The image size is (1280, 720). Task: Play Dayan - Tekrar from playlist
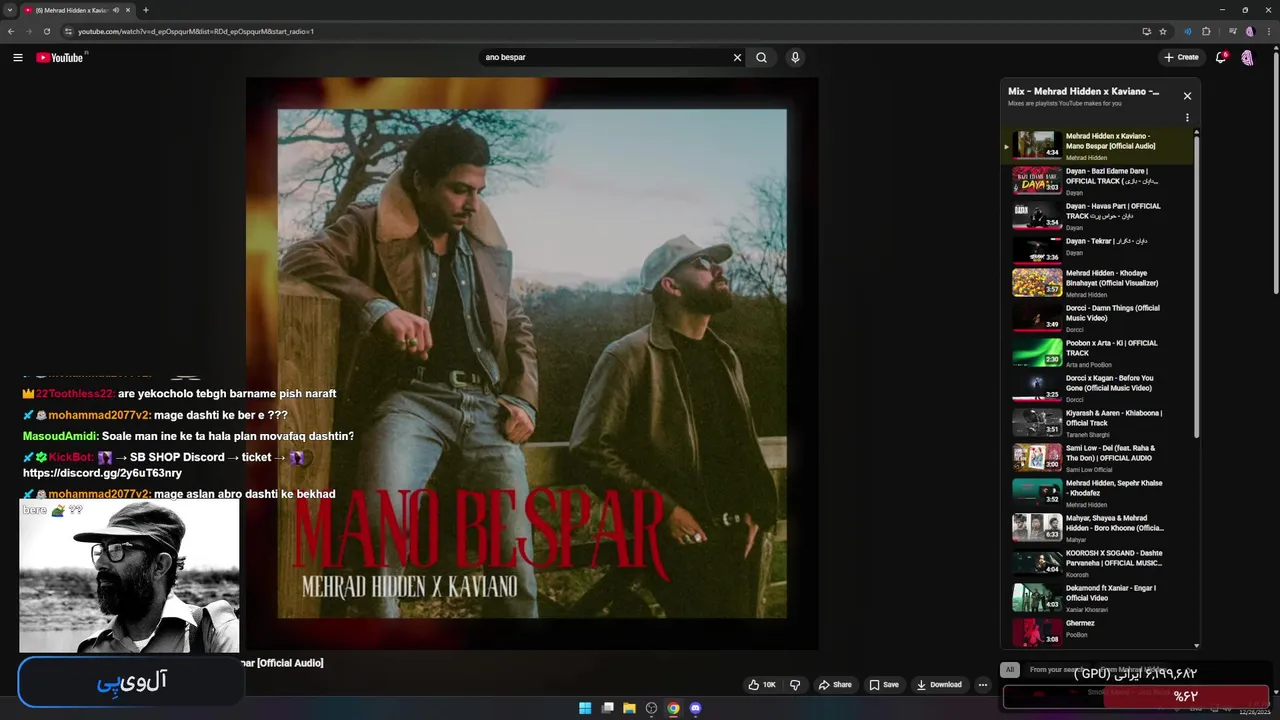pyautogui.click(x=1099, y=248)
